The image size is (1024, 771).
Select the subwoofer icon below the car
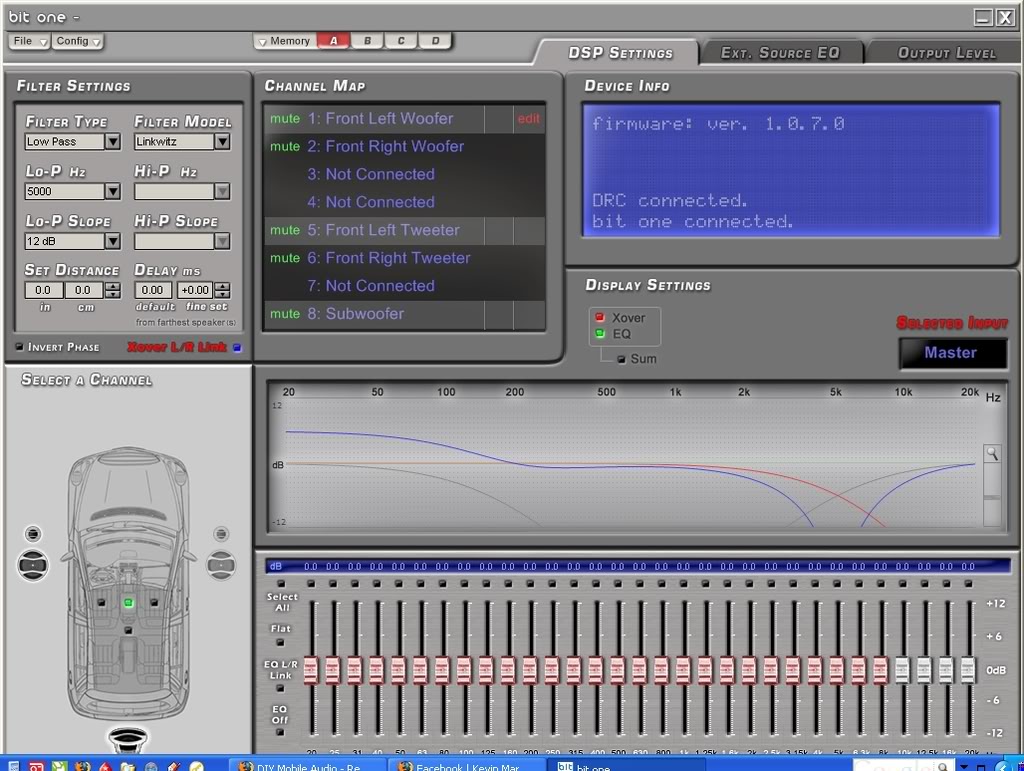coord(128,740)
